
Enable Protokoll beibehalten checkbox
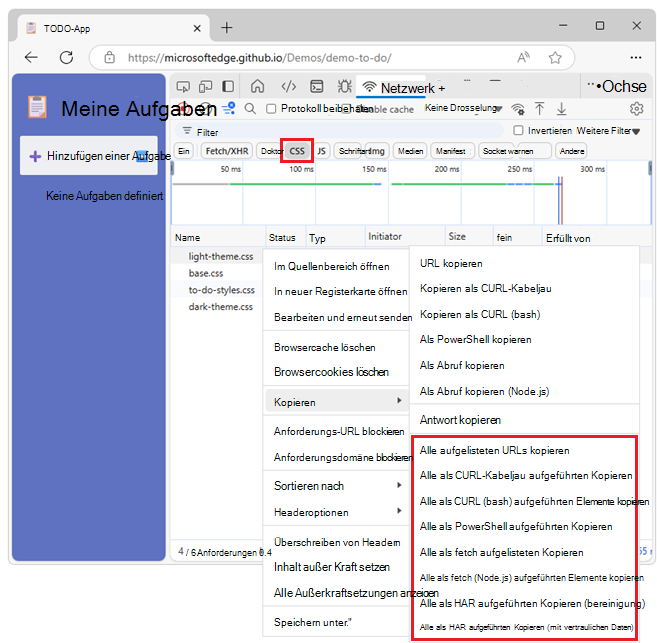pyautogui.click(x=271, y=109)
